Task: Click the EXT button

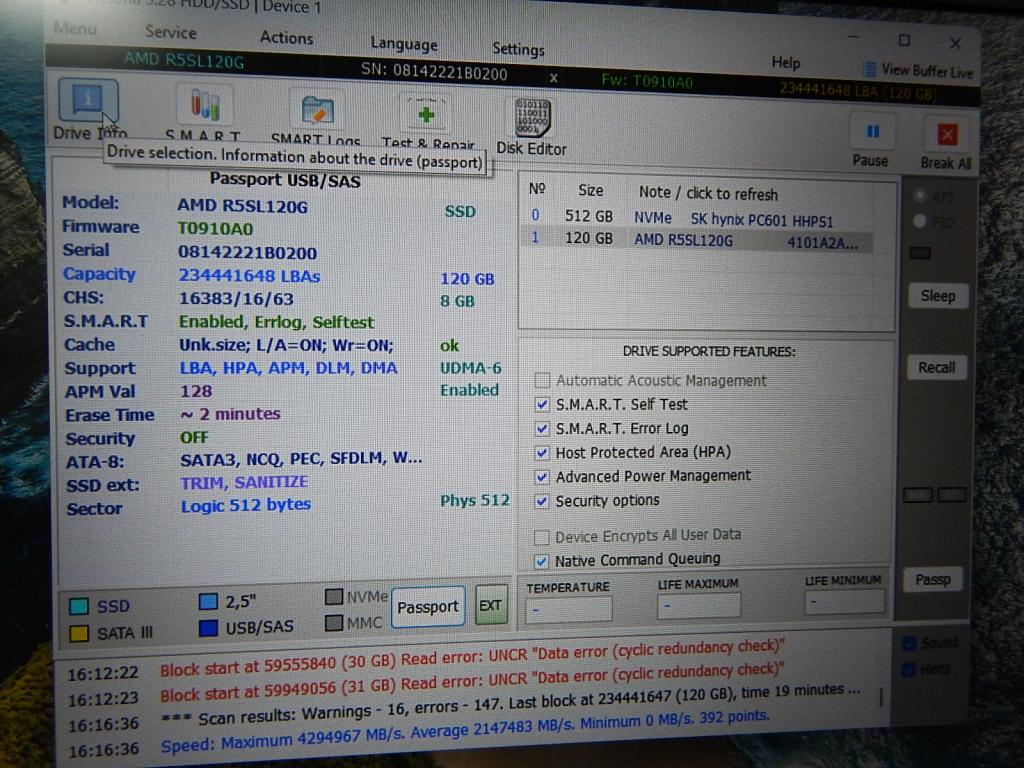Action: click(490, 605)
